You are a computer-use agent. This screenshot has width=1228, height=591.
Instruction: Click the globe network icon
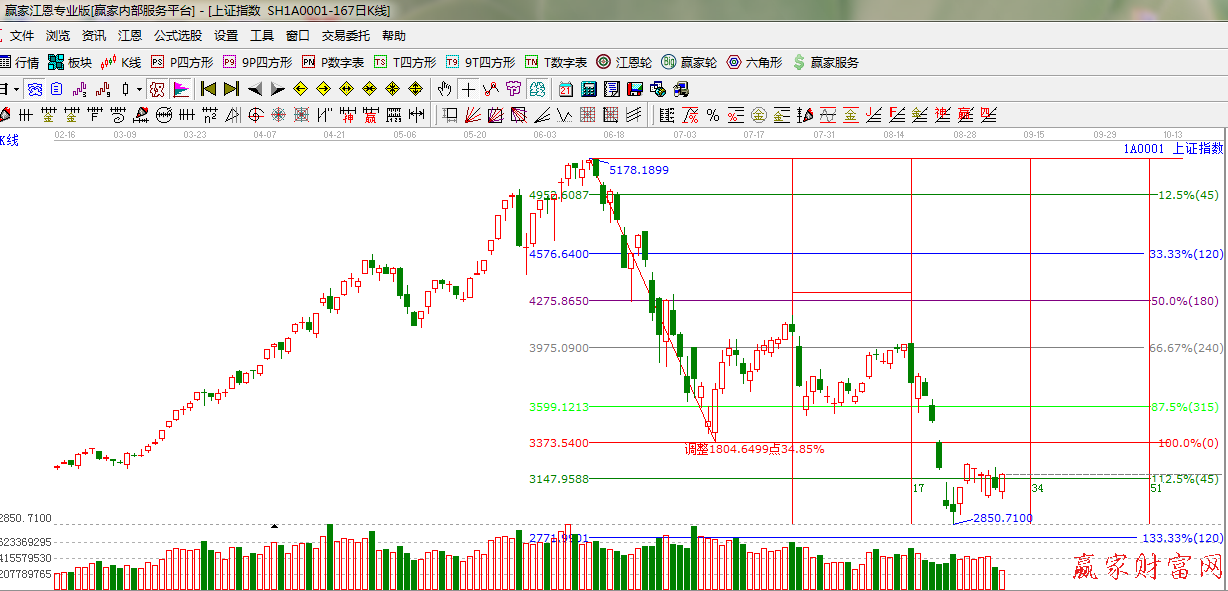tap(657, 89)
